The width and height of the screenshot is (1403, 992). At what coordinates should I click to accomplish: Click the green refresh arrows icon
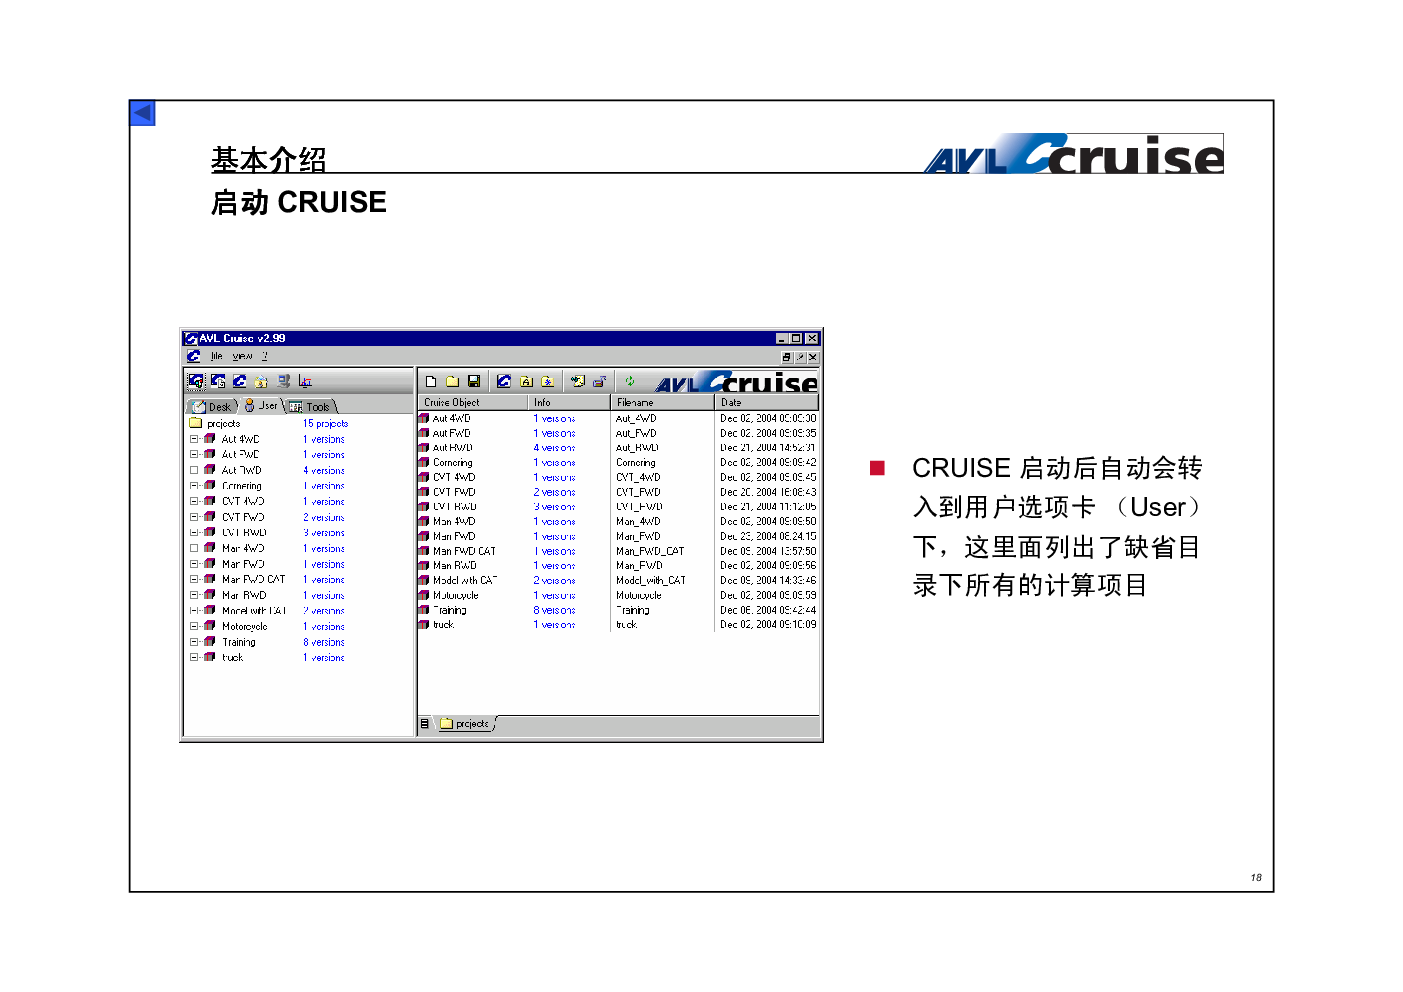point(630,381)
